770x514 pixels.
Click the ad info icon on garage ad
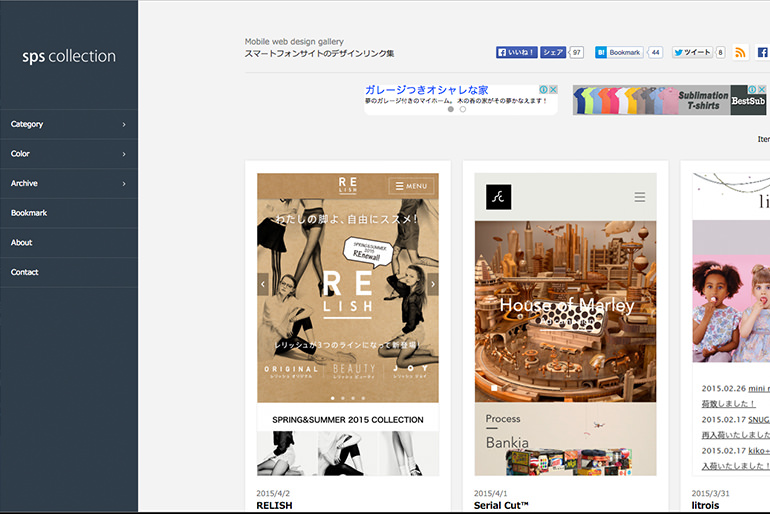[544, 89]
